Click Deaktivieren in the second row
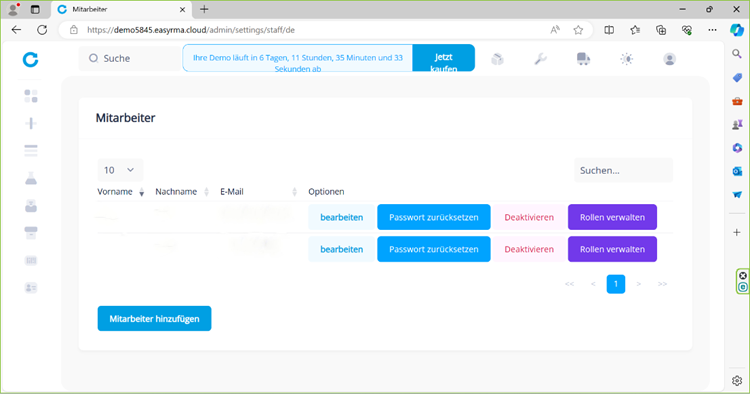This screenshot has height=394, width=750. pos(529,249)
